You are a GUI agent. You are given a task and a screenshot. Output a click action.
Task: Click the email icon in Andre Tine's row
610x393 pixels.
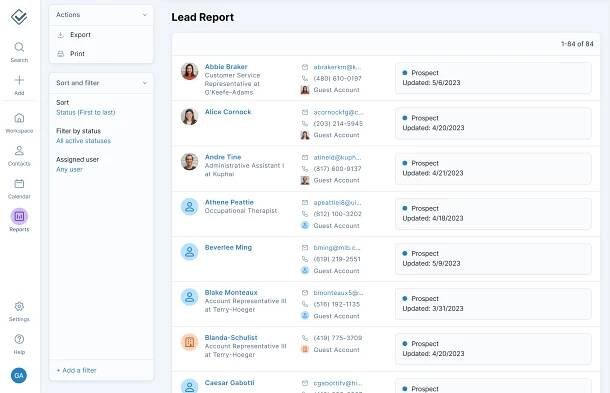pyautogui.click(x=305, y=158)
